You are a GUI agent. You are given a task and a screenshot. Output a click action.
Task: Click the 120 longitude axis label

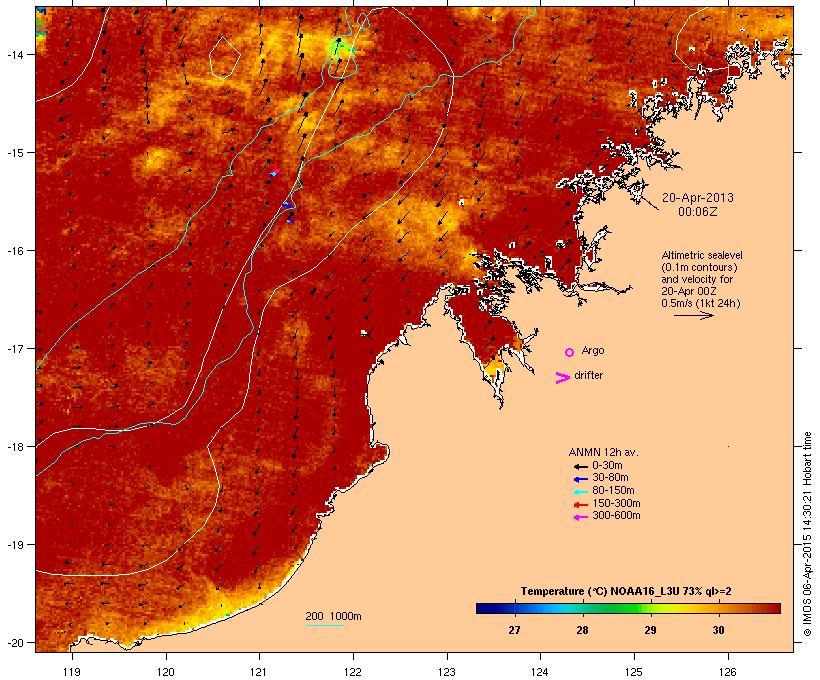click(166, 672)
